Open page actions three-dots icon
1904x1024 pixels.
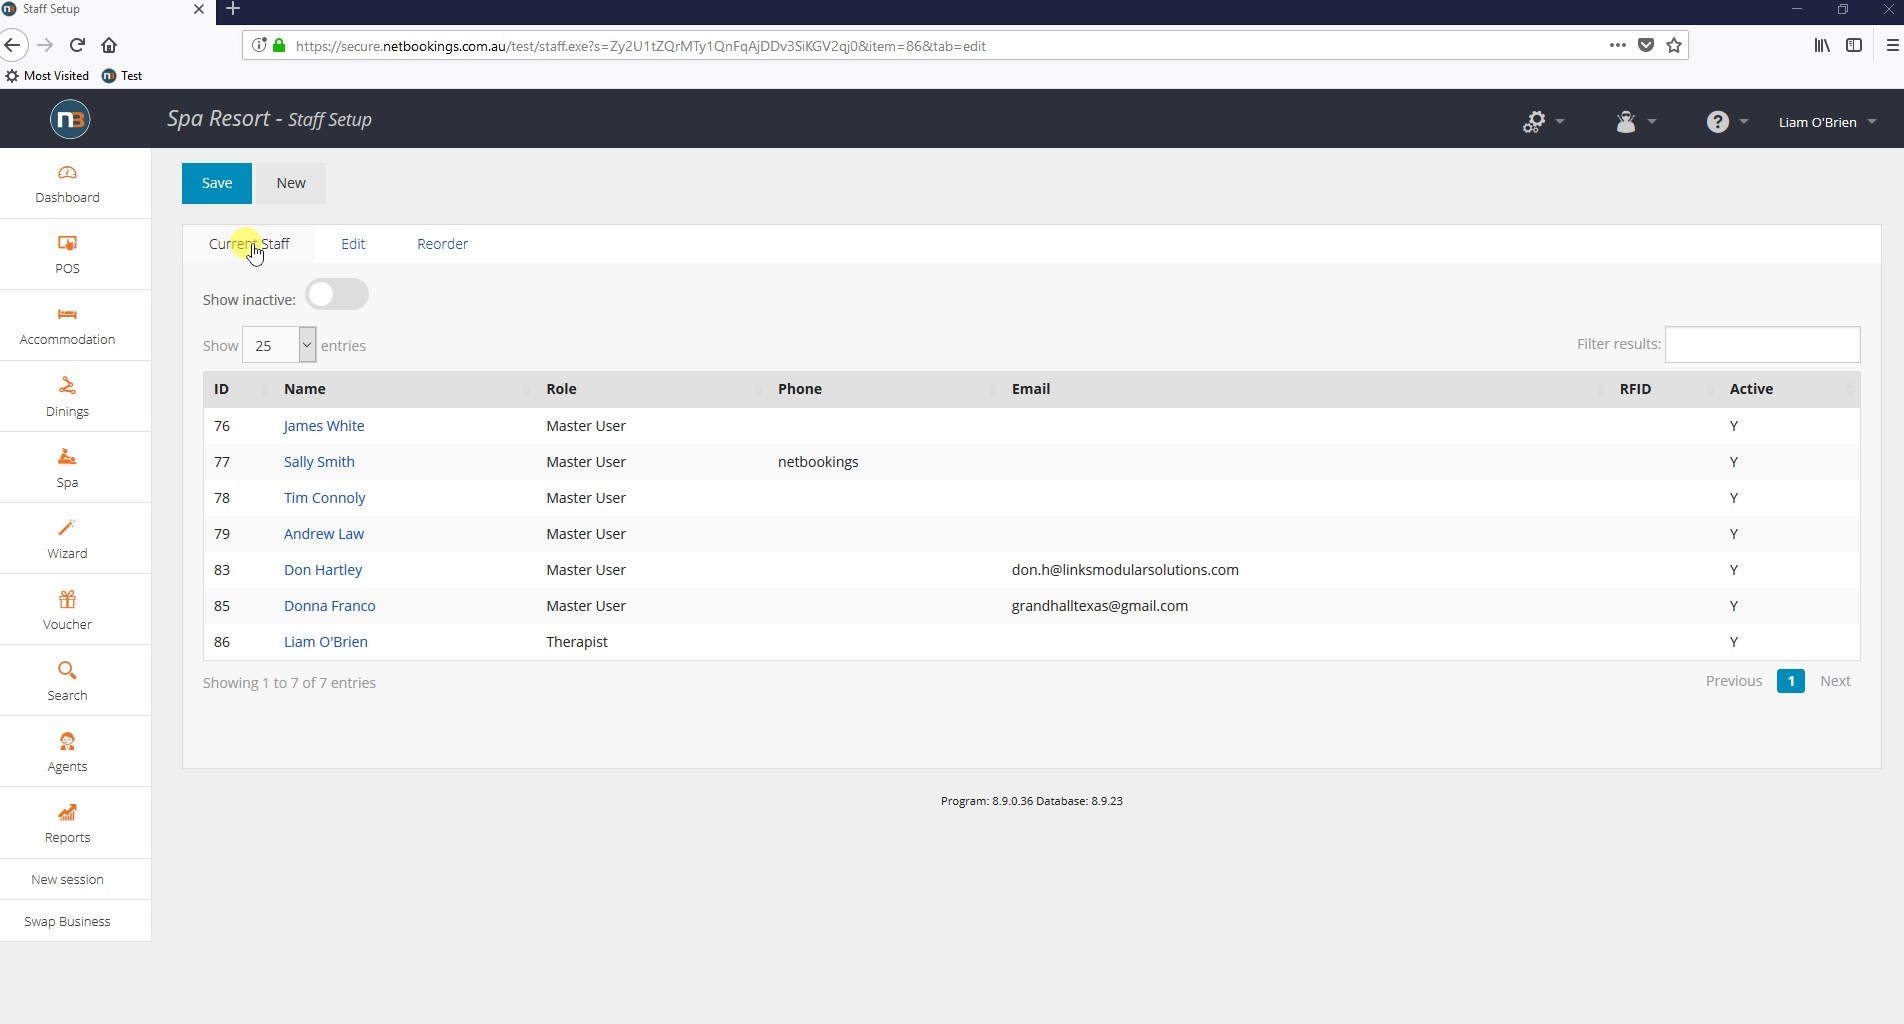(1617, 45)
